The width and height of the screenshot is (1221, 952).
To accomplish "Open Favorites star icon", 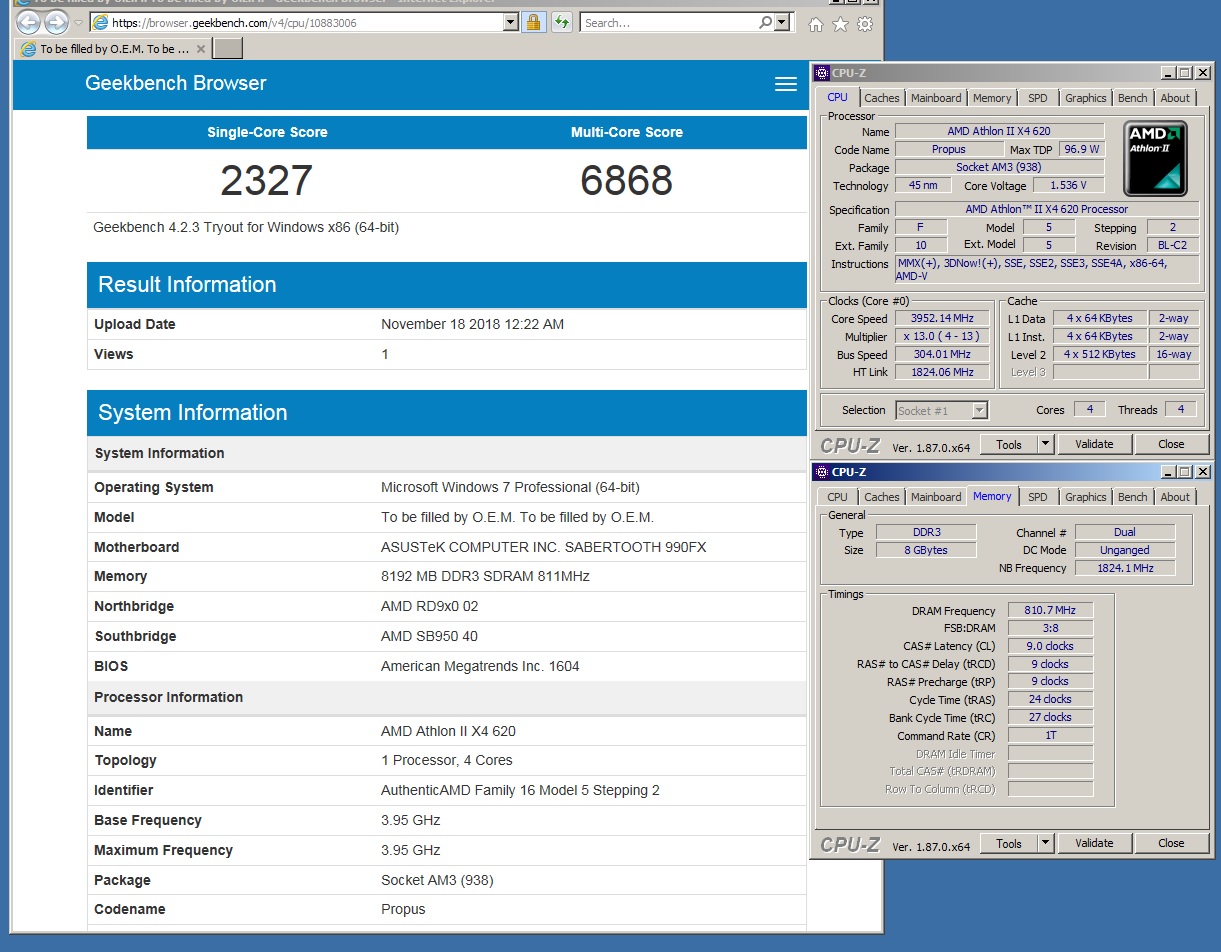I will [x=841, y=24].
